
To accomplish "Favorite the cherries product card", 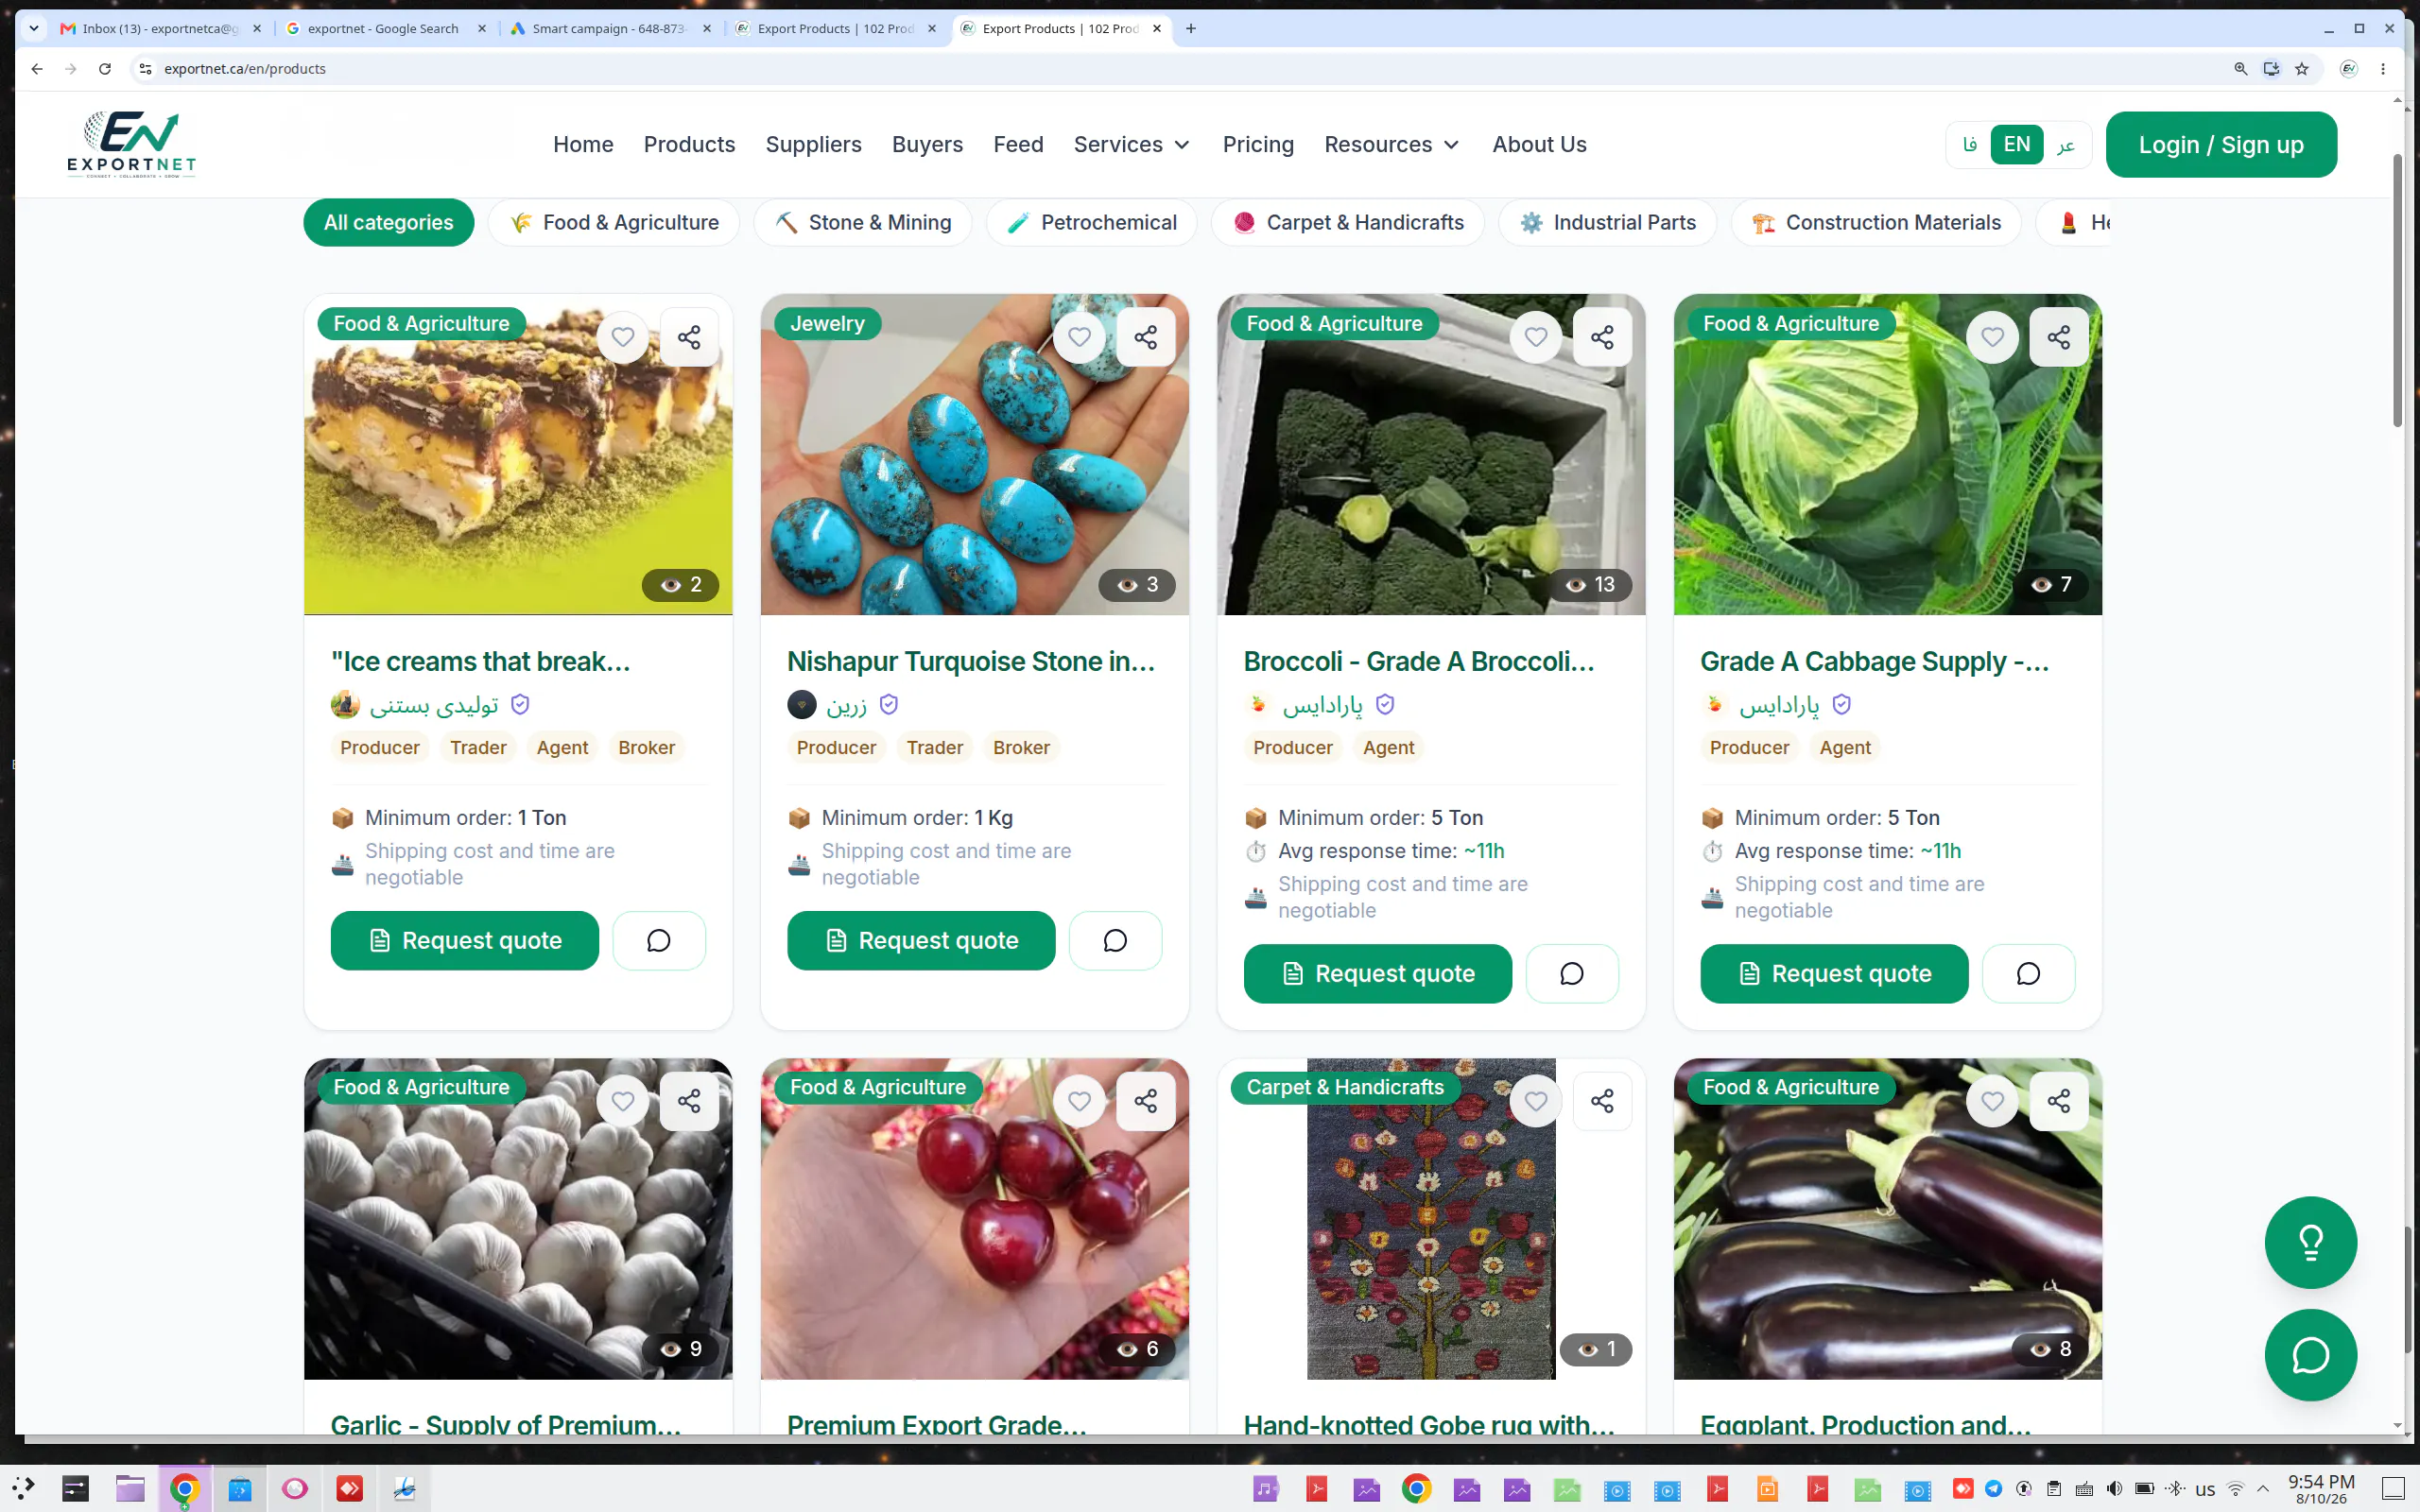I will (1079, 1101).
